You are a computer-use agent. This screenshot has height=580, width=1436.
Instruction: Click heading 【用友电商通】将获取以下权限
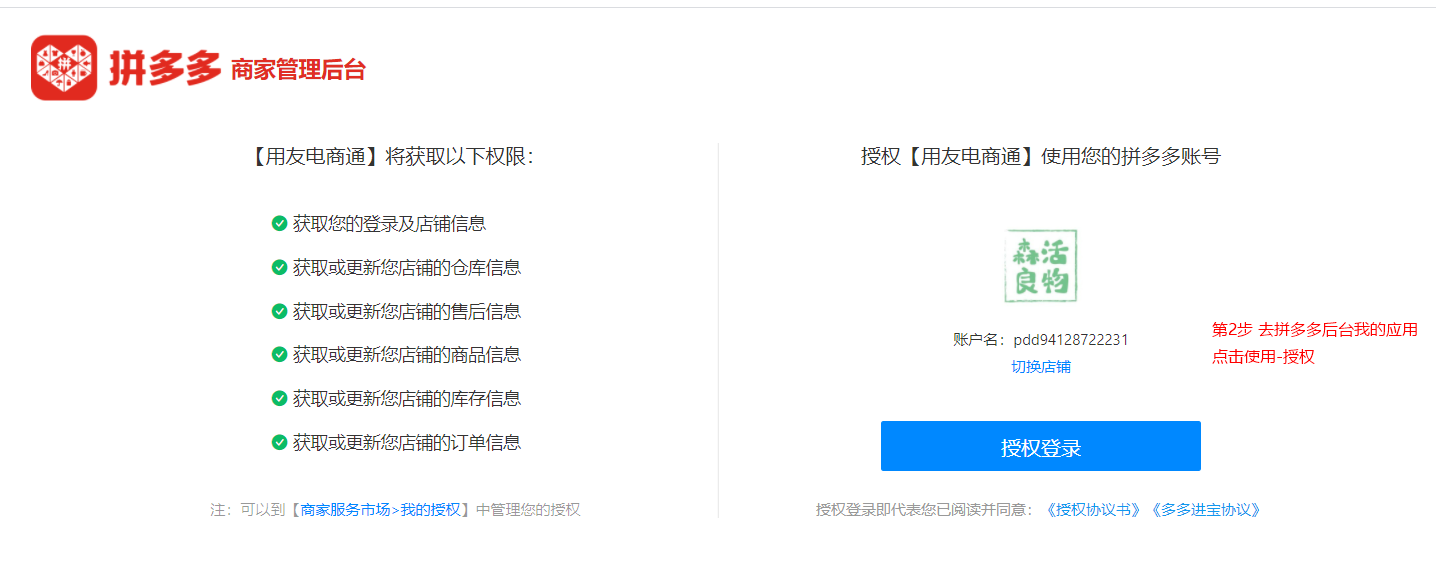click(390, 157)
